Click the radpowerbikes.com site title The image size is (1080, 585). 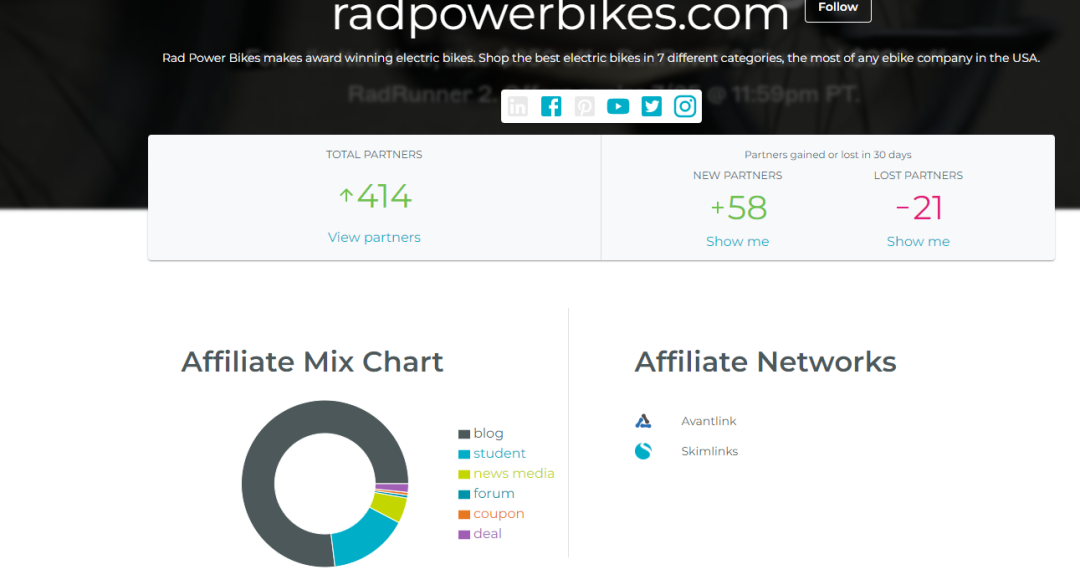(x=560, y=15)
